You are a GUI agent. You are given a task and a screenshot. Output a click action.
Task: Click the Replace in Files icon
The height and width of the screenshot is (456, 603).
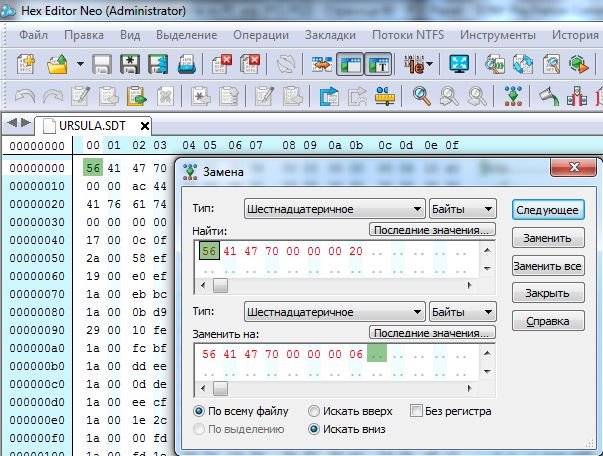(x=523, y=64)
